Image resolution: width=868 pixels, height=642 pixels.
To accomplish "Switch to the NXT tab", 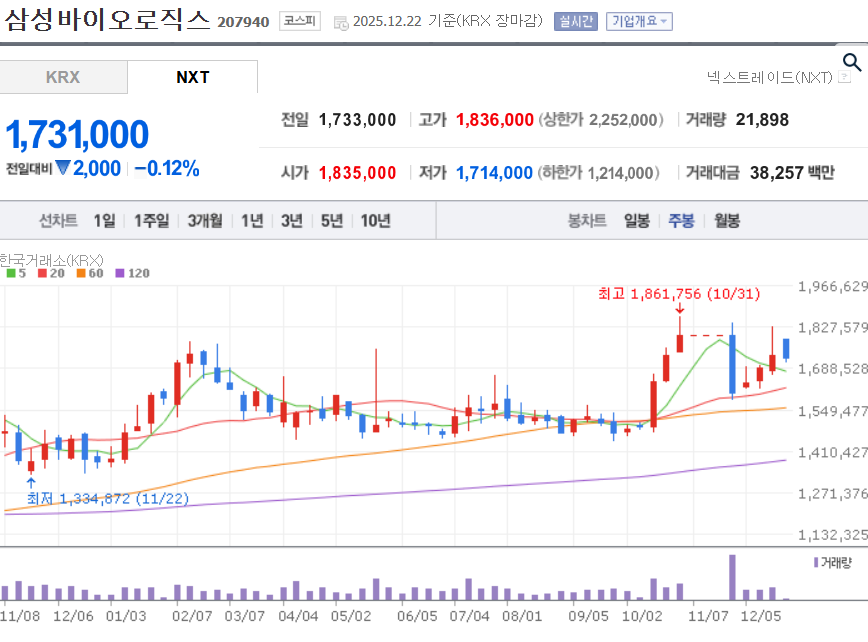I will click(x=193, y=77).
